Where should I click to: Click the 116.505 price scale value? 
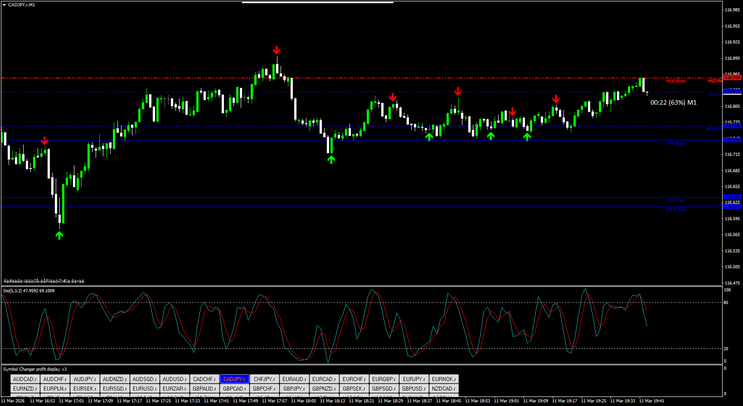tap(732, 267)
